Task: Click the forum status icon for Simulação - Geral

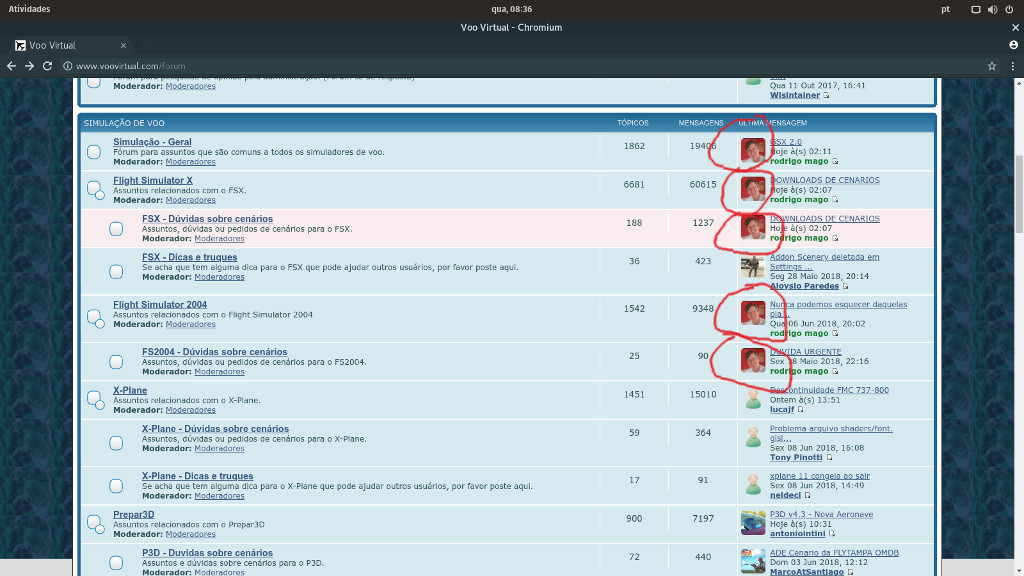Action: click(94, 152)
